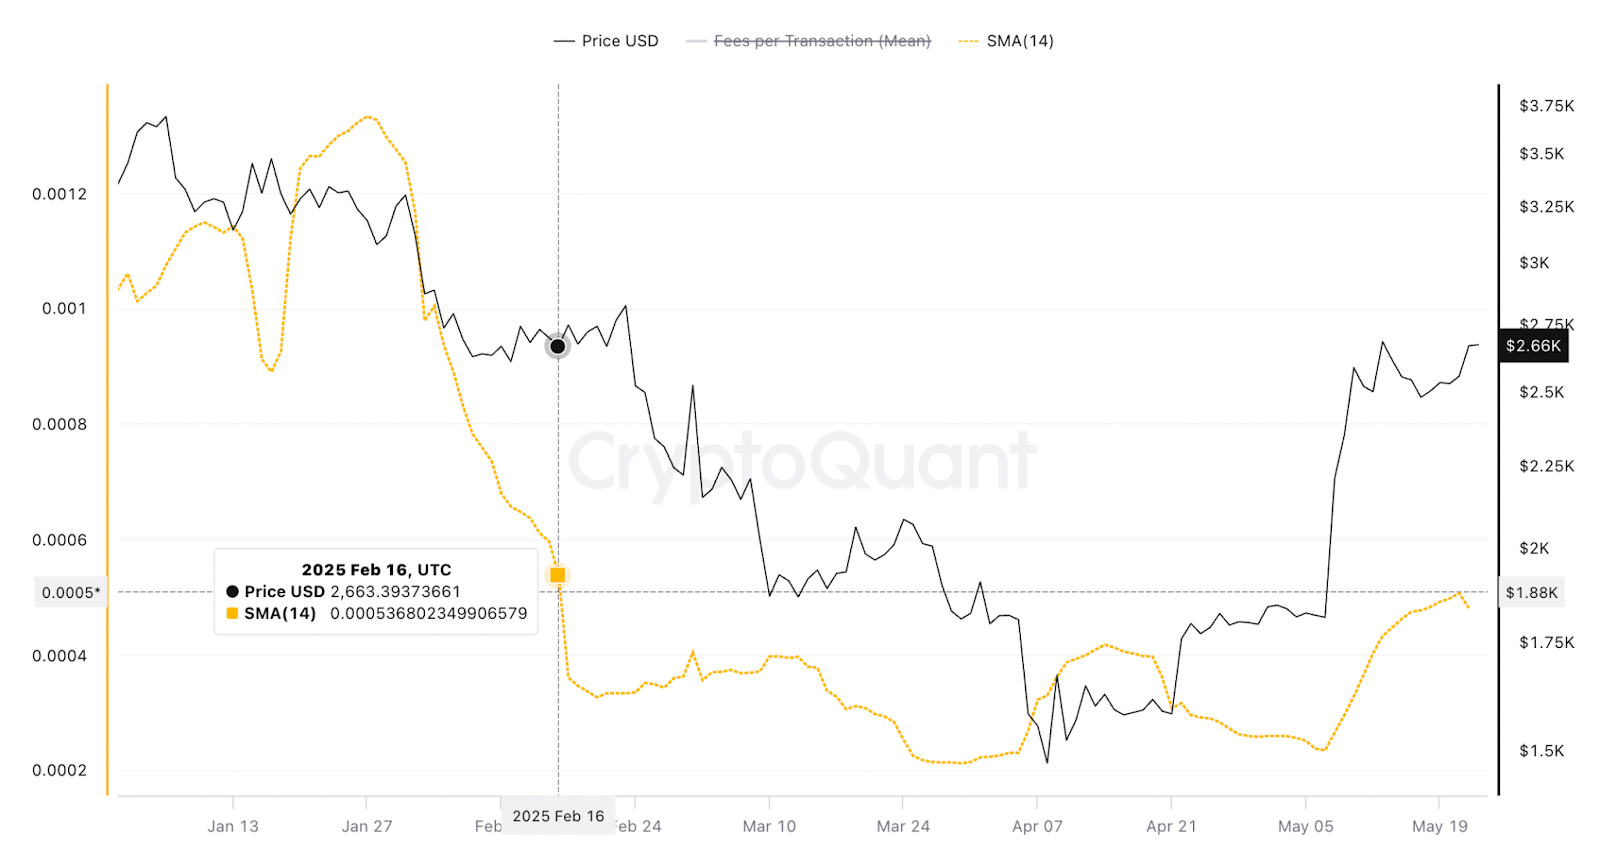Select the Apr 07 x-axis date tick
This screenshot has height=852, width=1600.
coord(1037,826)
